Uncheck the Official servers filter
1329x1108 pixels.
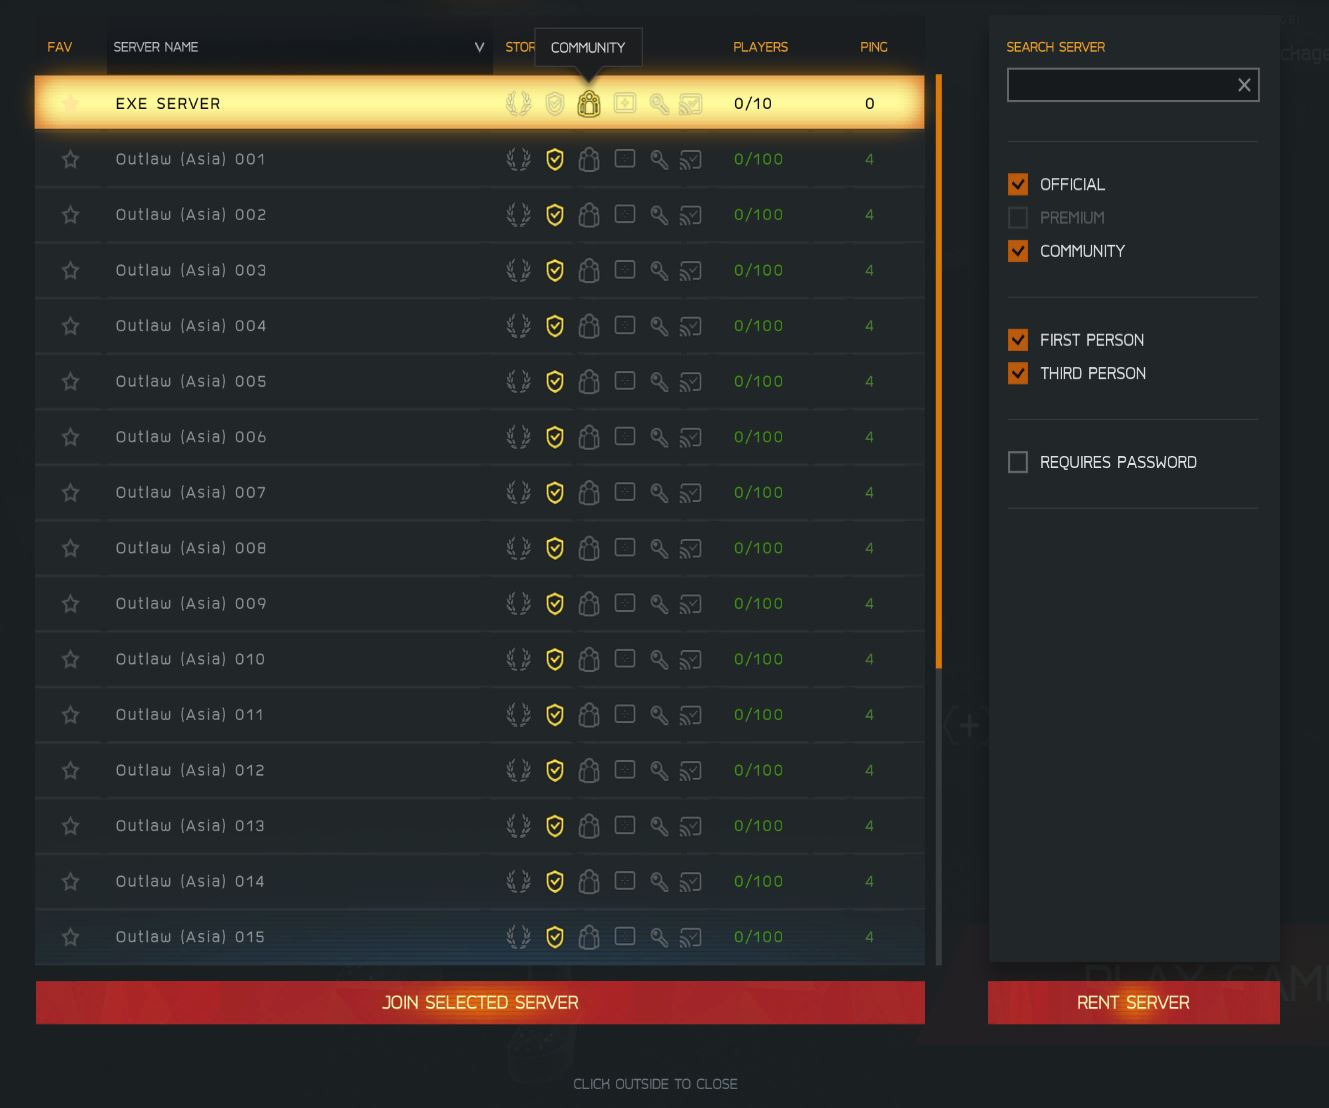1018,184
